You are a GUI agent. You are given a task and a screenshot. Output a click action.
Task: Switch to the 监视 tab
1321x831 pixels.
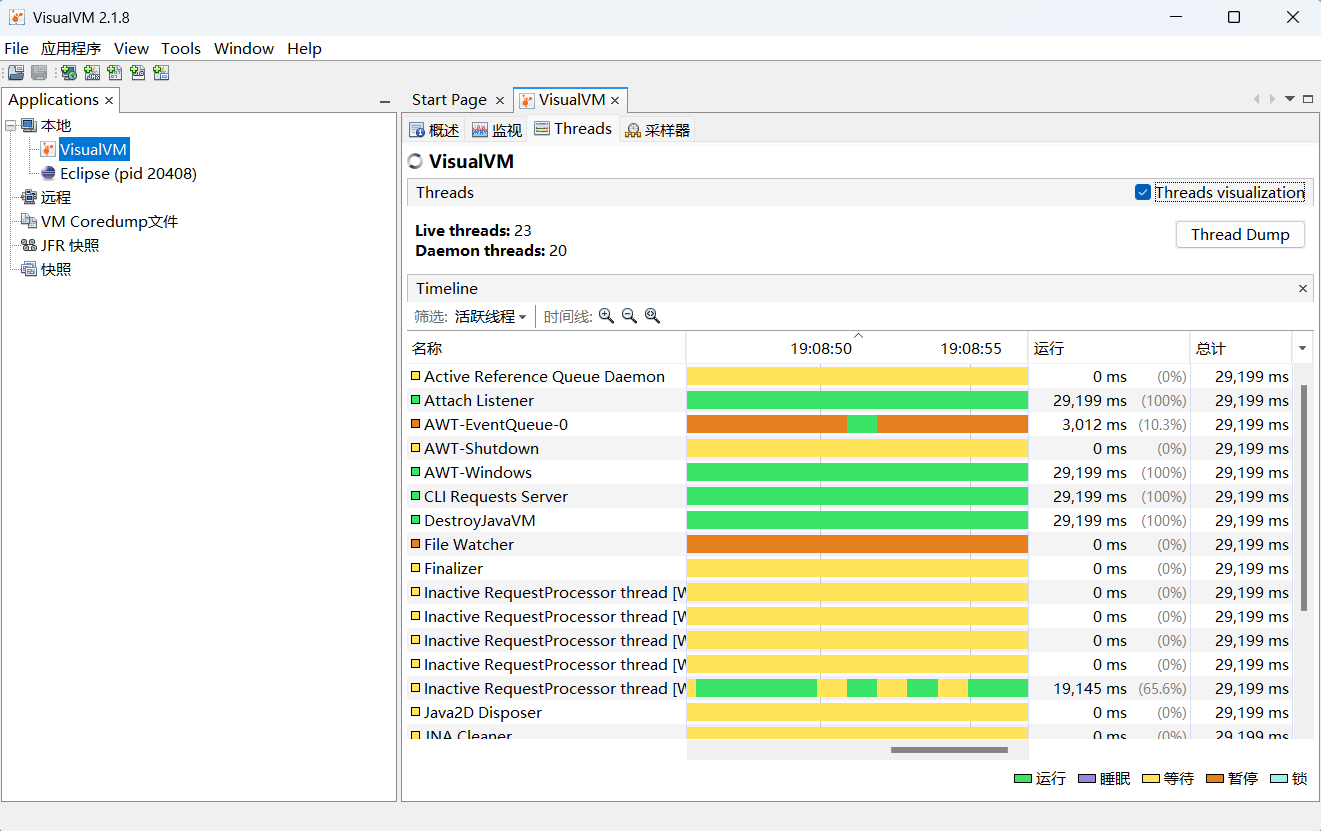click(x=496, y=129)
